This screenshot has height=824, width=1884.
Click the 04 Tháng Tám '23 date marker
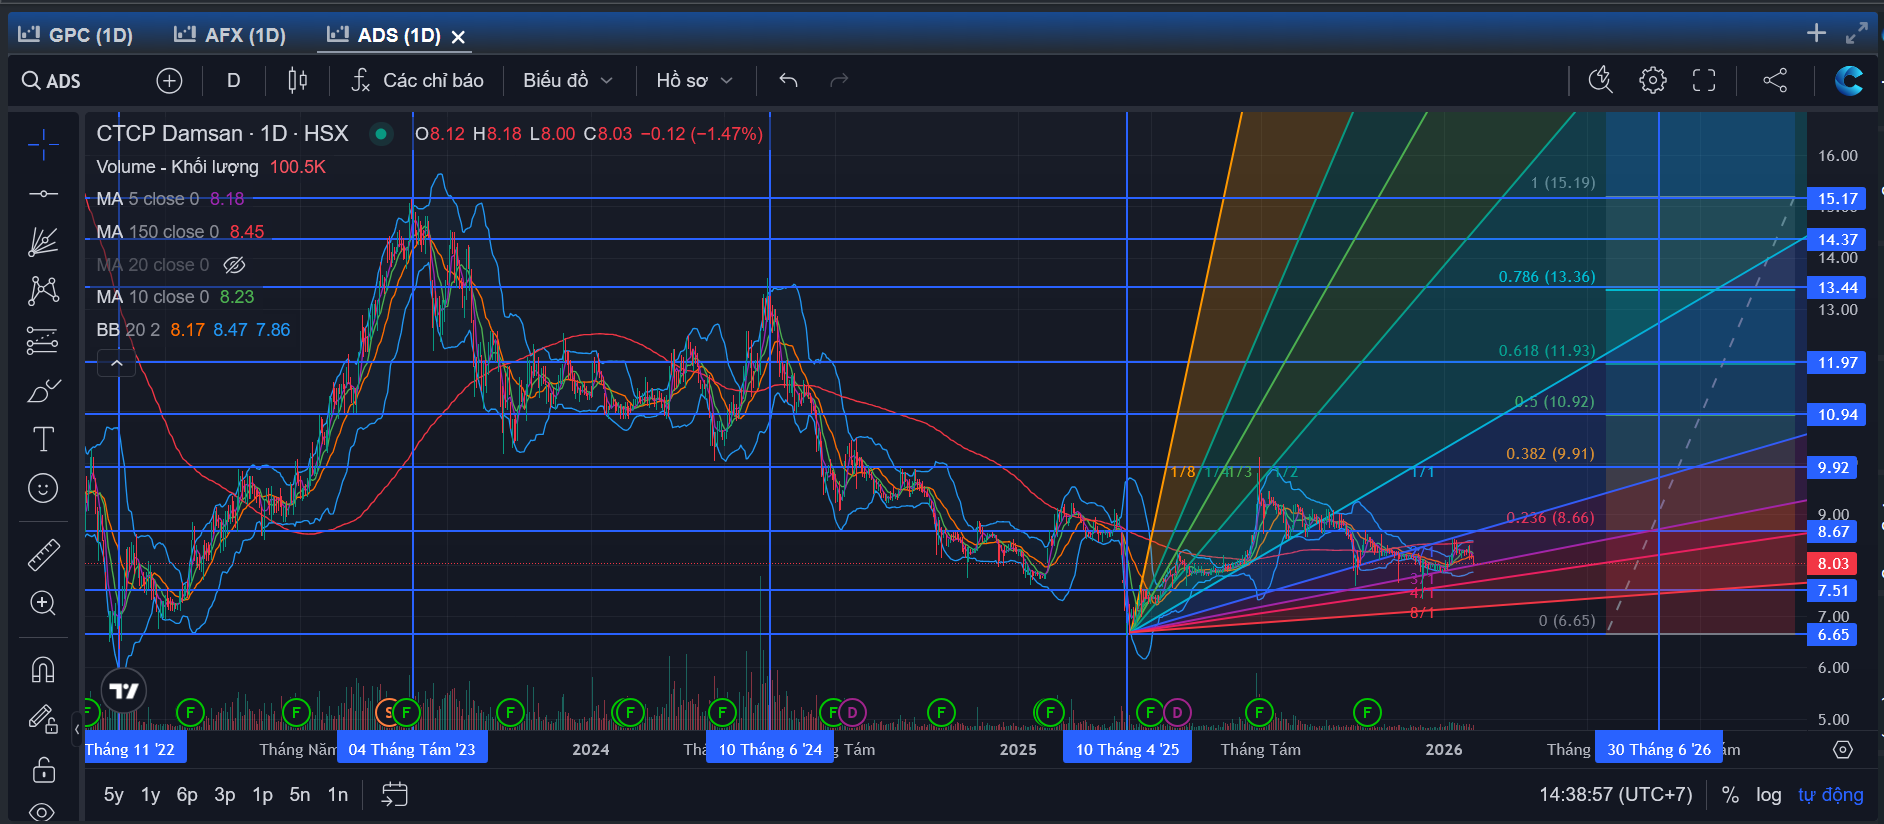[412, 750]
